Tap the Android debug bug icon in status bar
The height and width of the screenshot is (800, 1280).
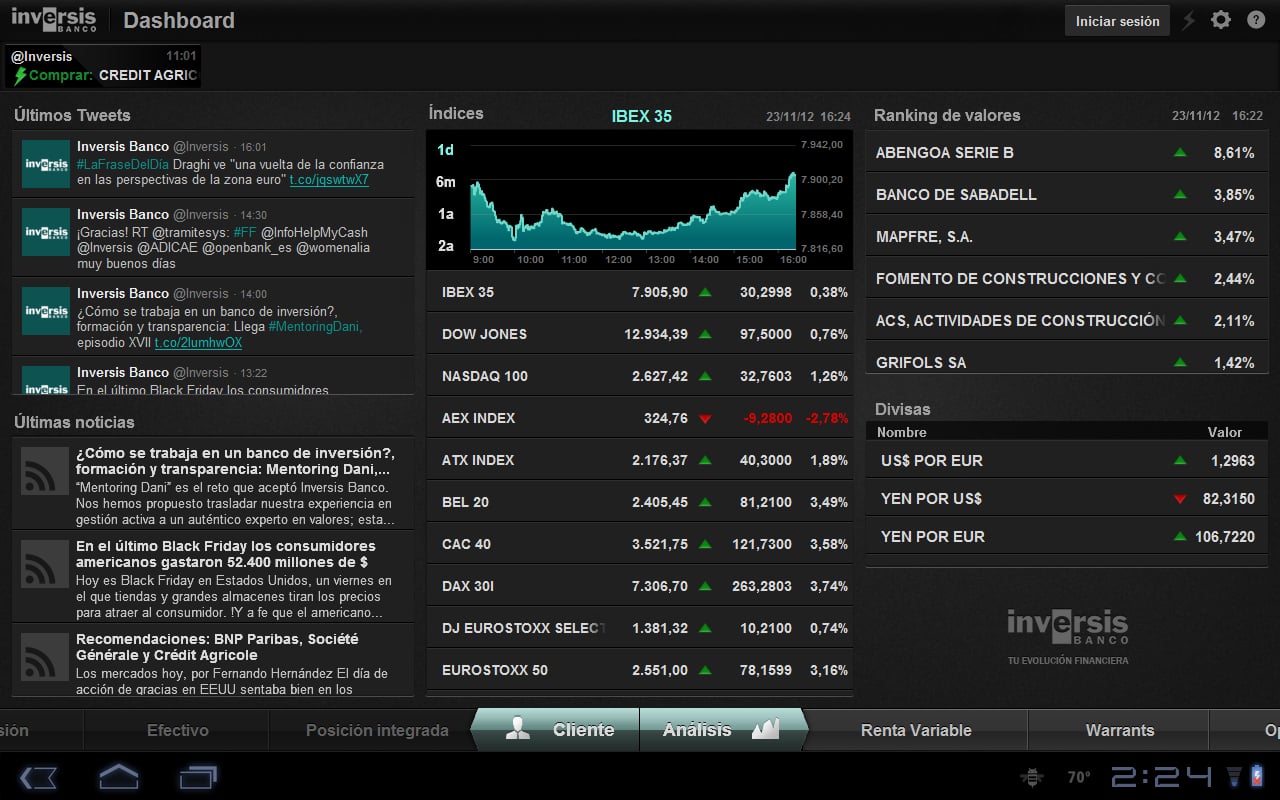(1030, 776)
